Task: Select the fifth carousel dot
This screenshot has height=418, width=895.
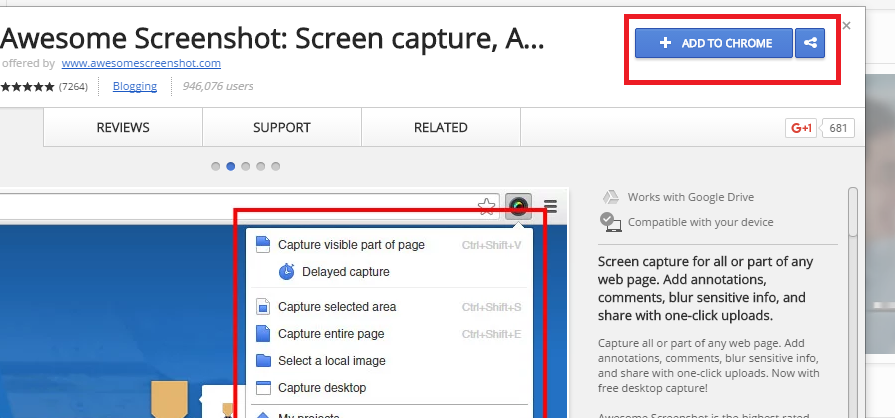Action: pyautogui.click(x=276, y=167)
